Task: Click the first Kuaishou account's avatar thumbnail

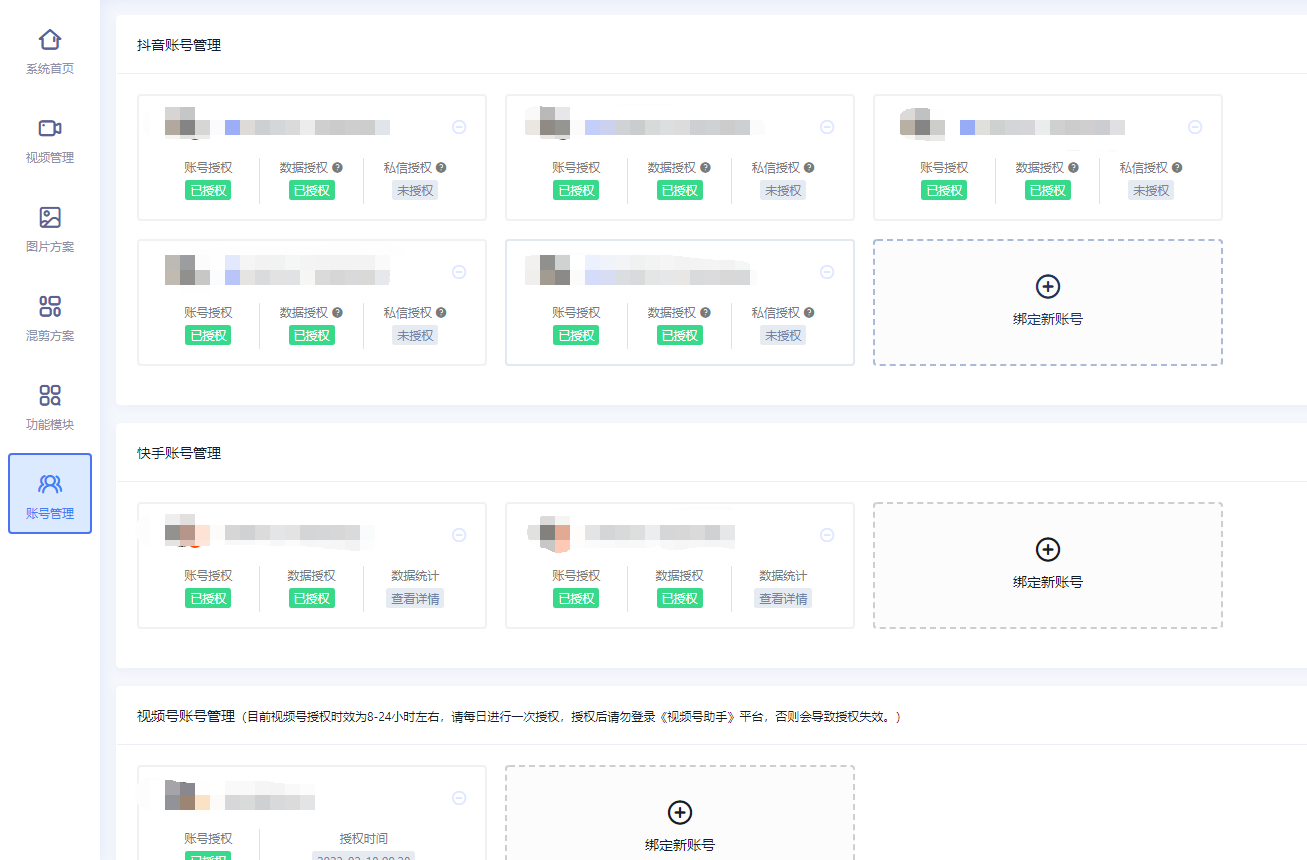Action: [x=186, y=530]
